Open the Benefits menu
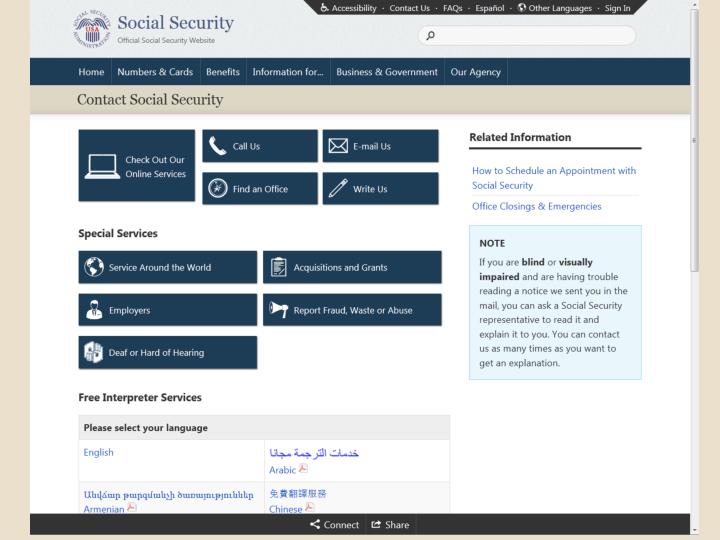Viewport: 720px width, 540px height. pyautogui.click(x=223, y=72)
